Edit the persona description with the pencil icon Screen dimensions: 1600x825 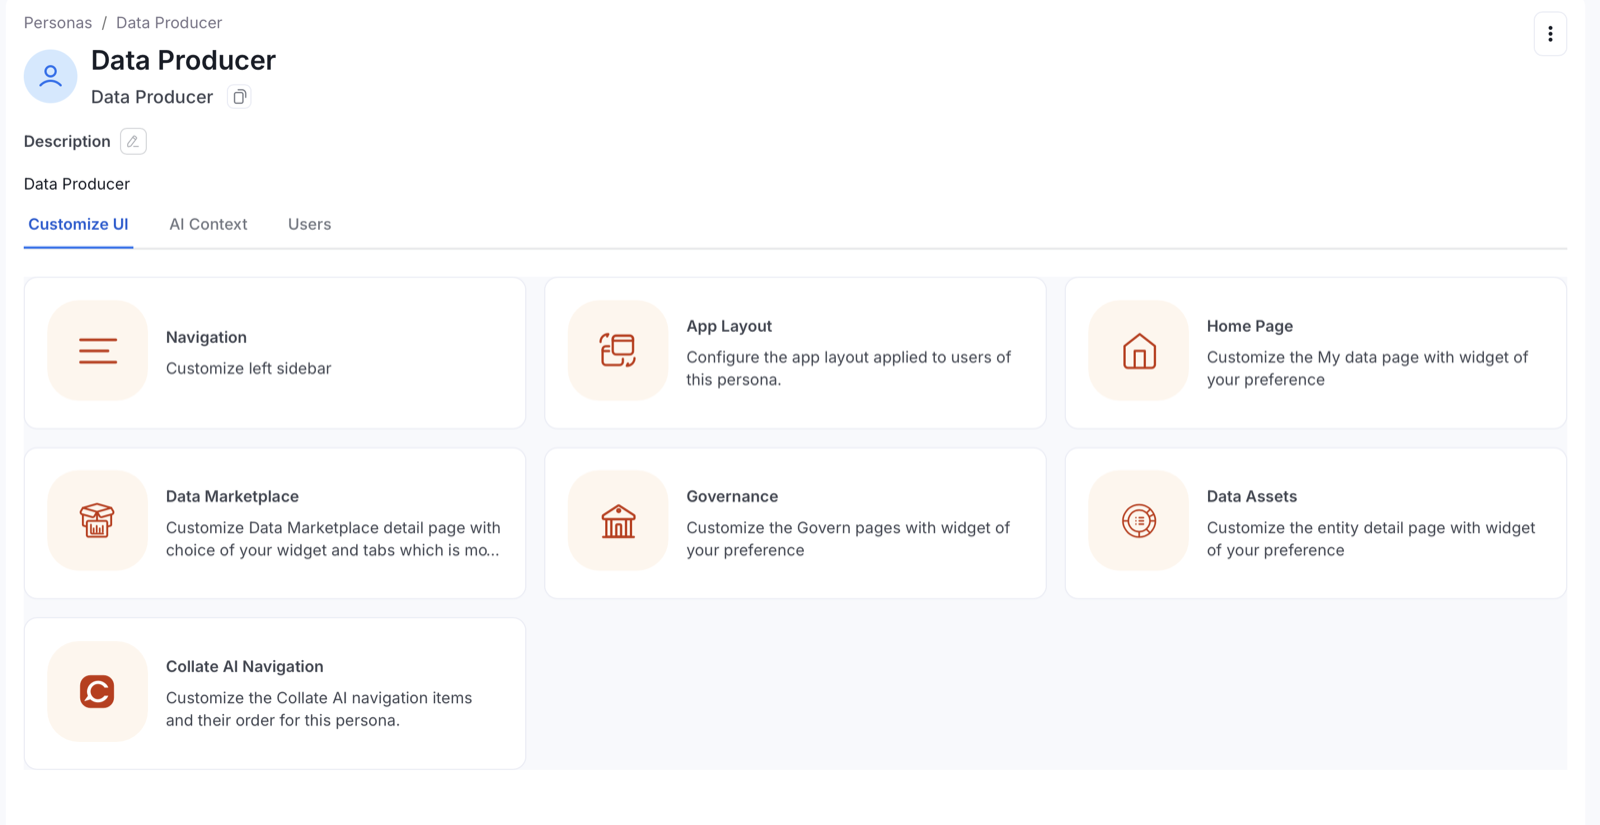click(133, 141)
